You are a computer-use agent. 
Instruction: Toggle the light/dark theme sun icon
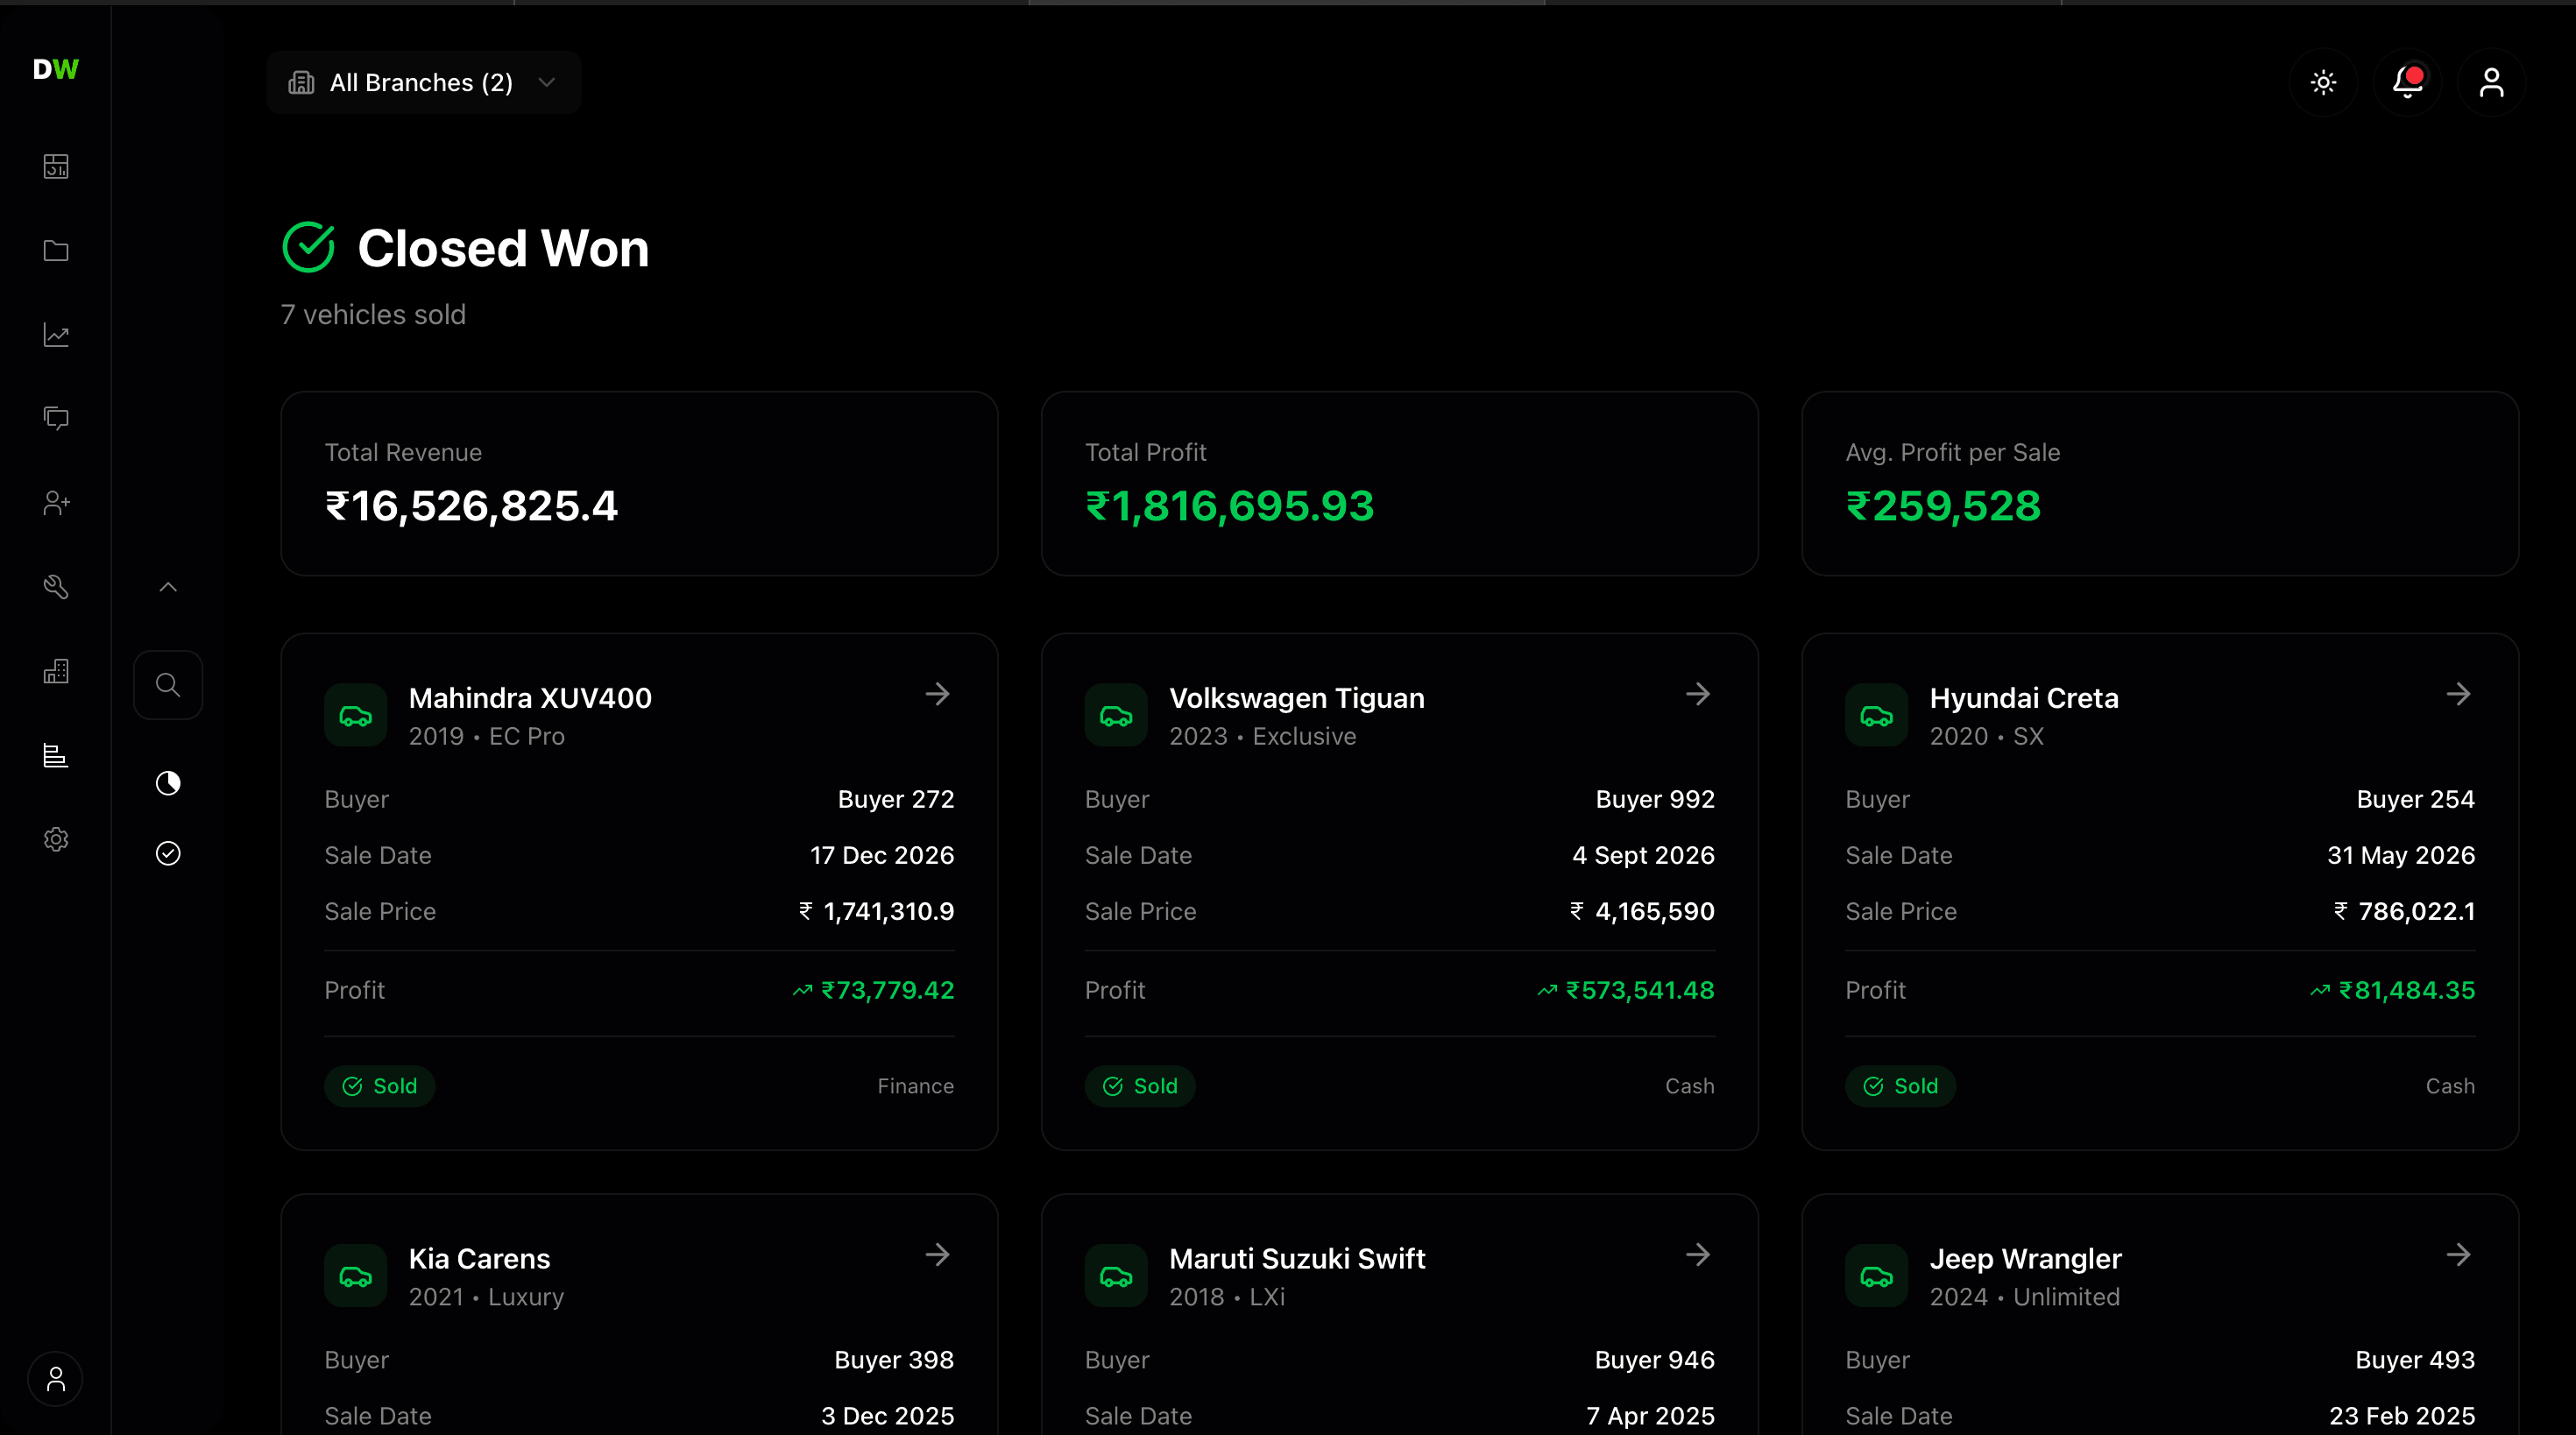point(2323,82)
